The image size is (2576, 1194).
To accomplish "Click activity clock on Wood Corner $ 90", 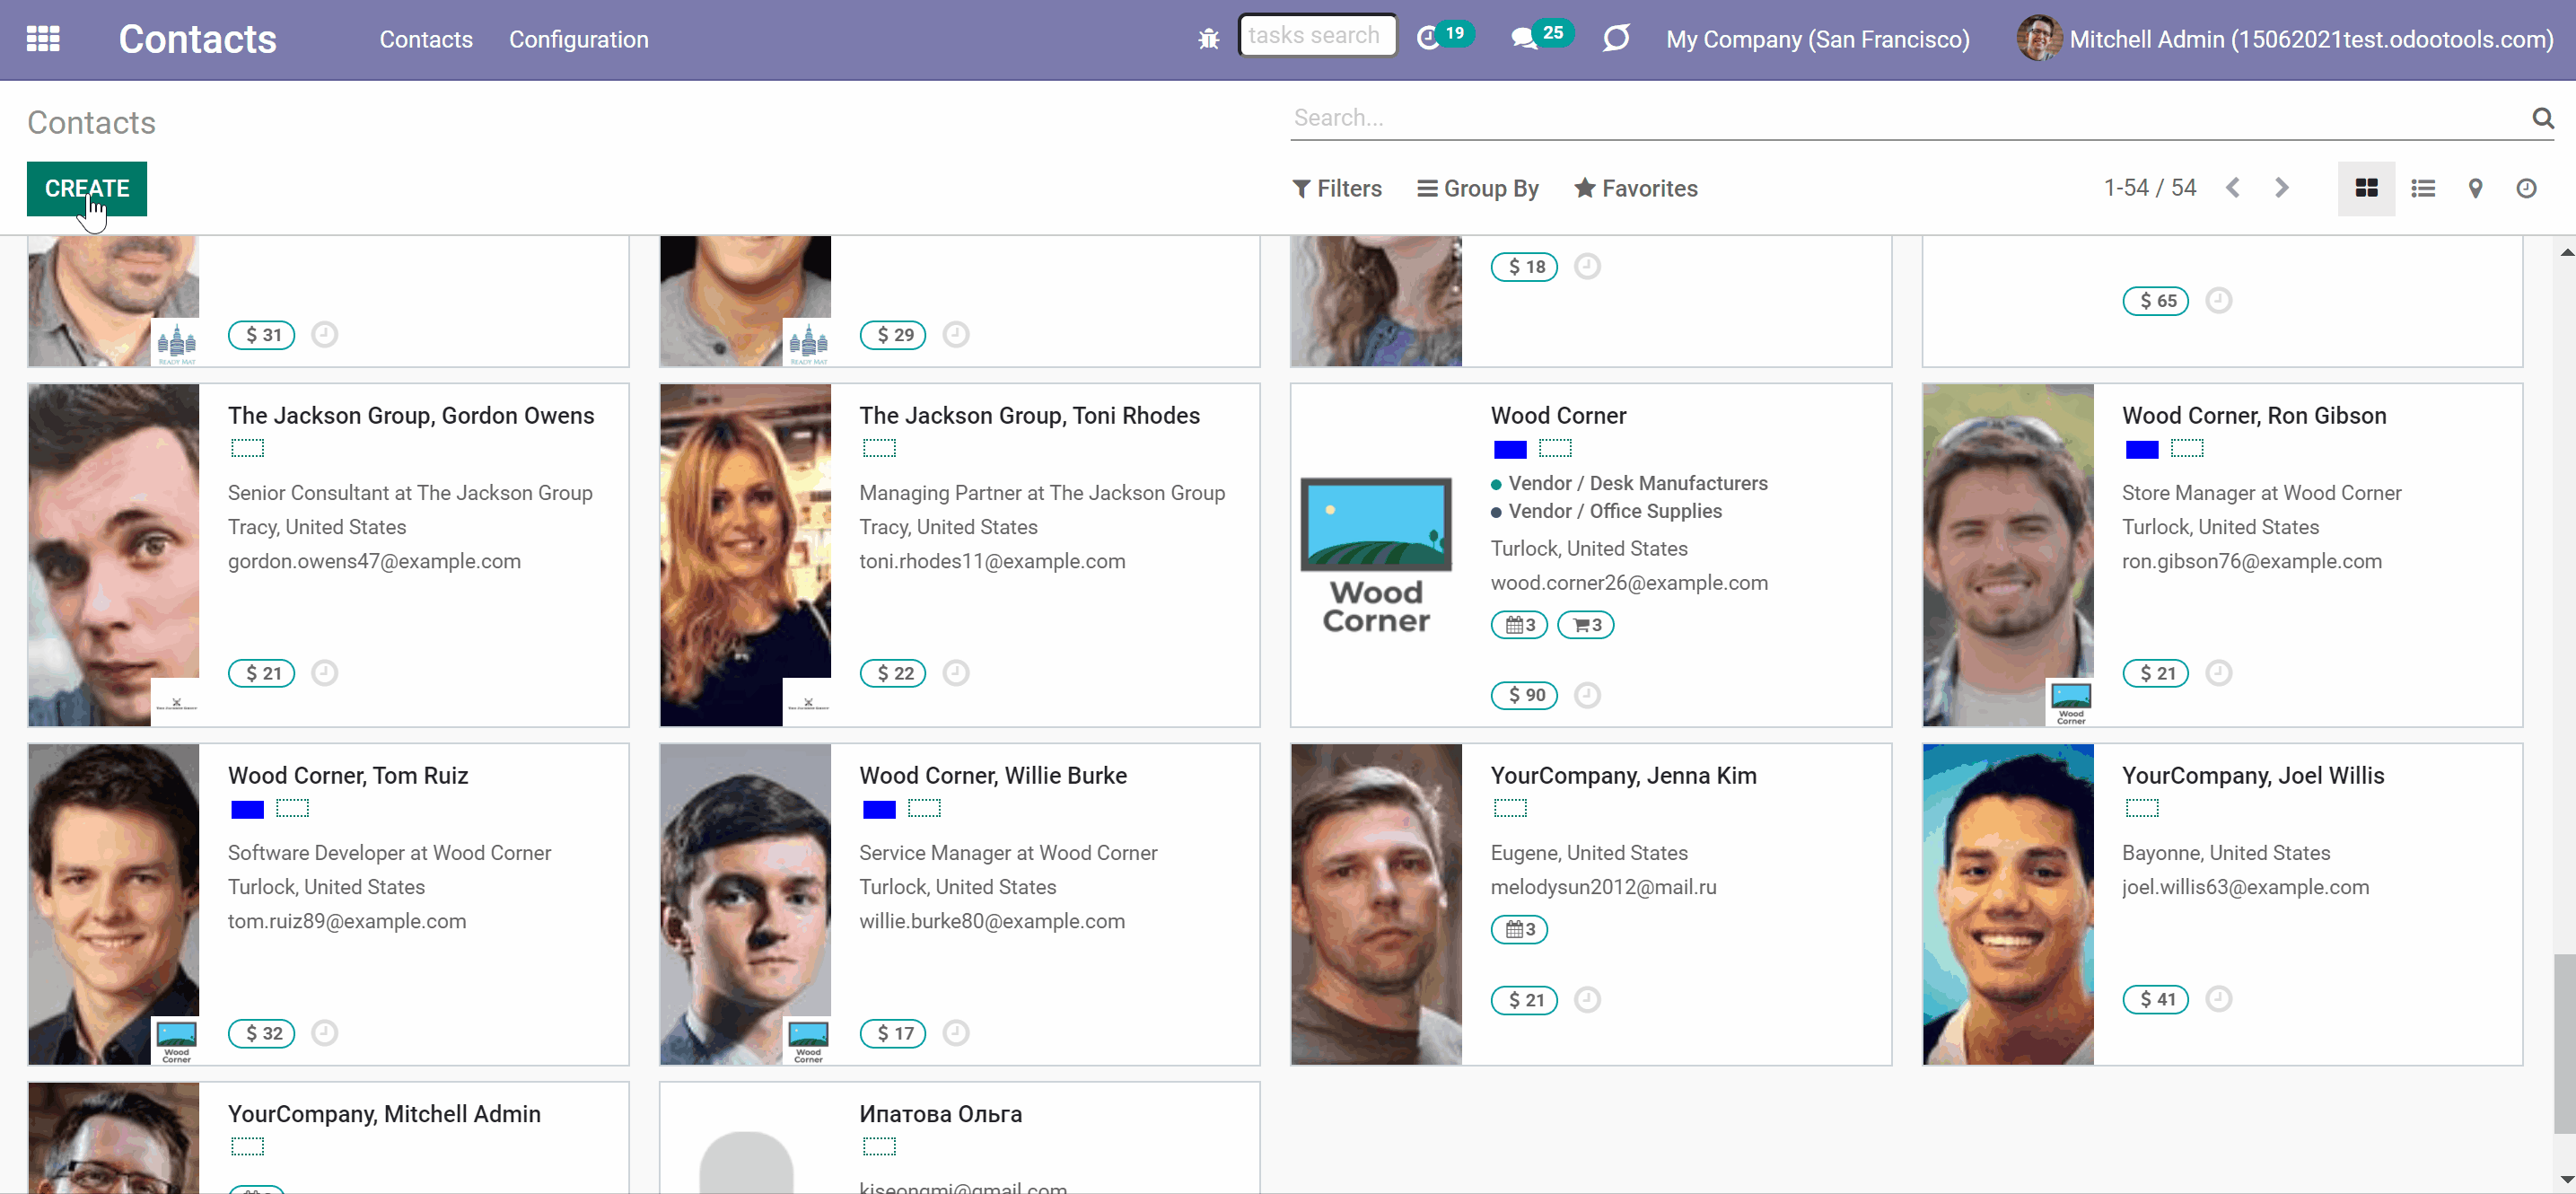I will click(x=1587, y=695).
